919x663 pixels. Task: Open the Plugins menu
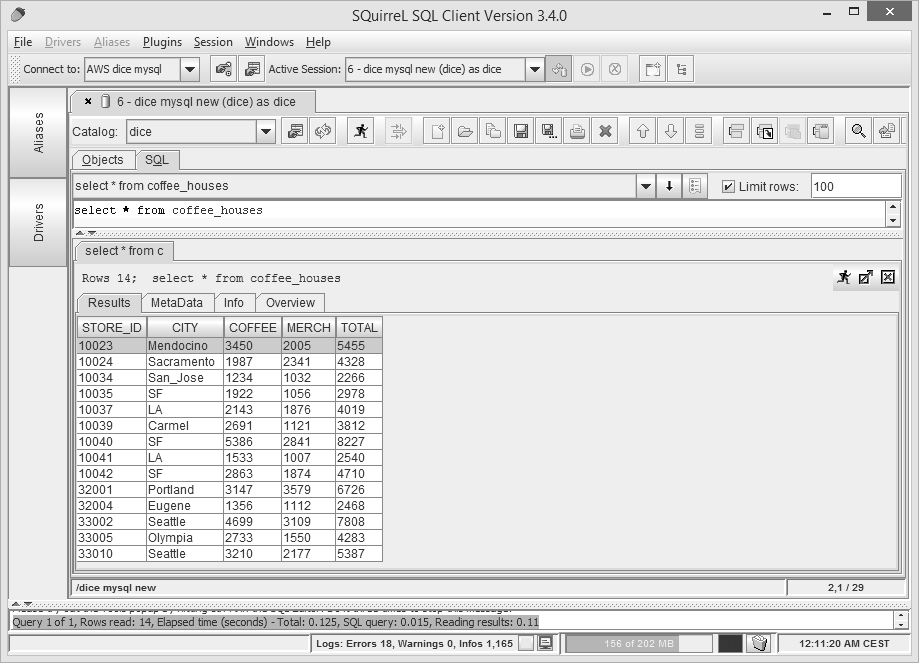click(162, 42)
